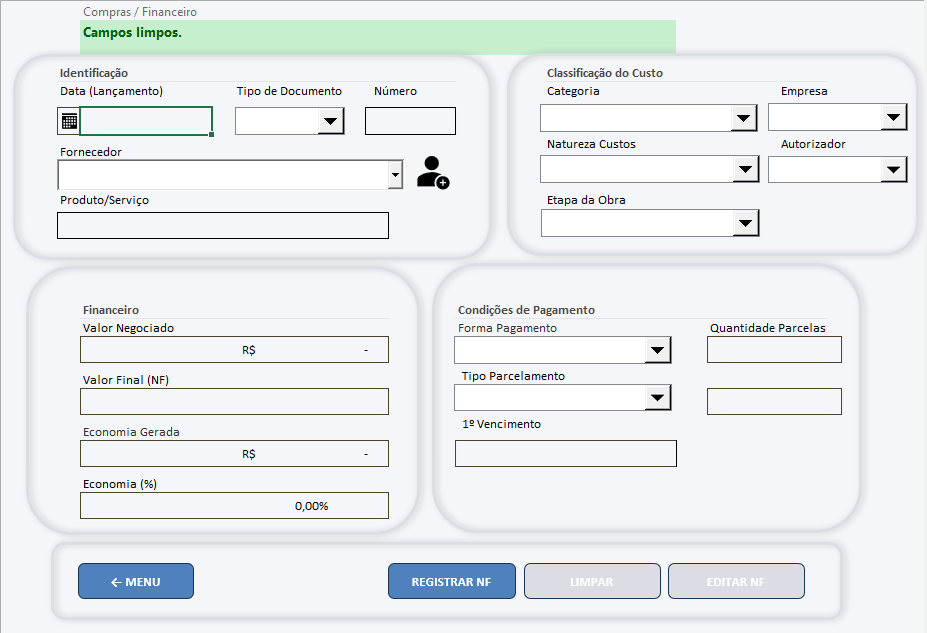
Task: Click the 'Classificação do Custo' heading
Action: [605, 73]
